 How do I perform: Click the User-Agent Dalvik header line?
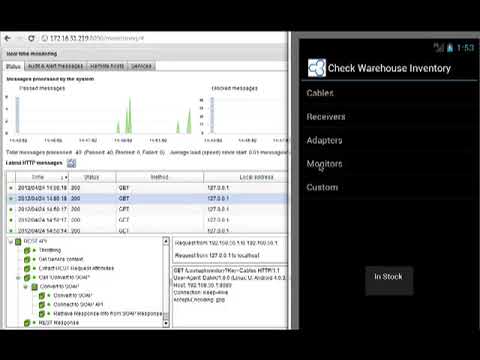[x=230, y=278]
